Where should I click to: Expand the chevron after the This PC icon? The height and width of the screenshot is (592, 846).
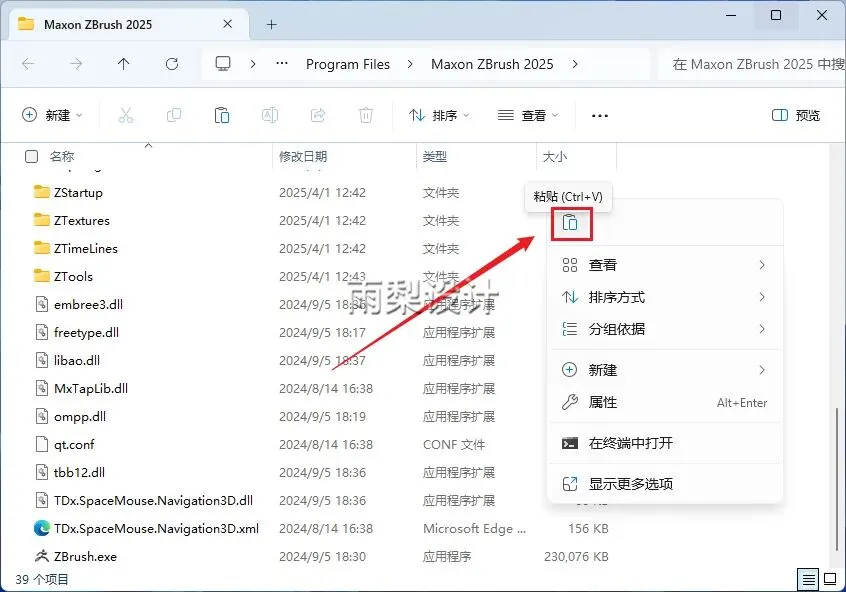point(253,64)
